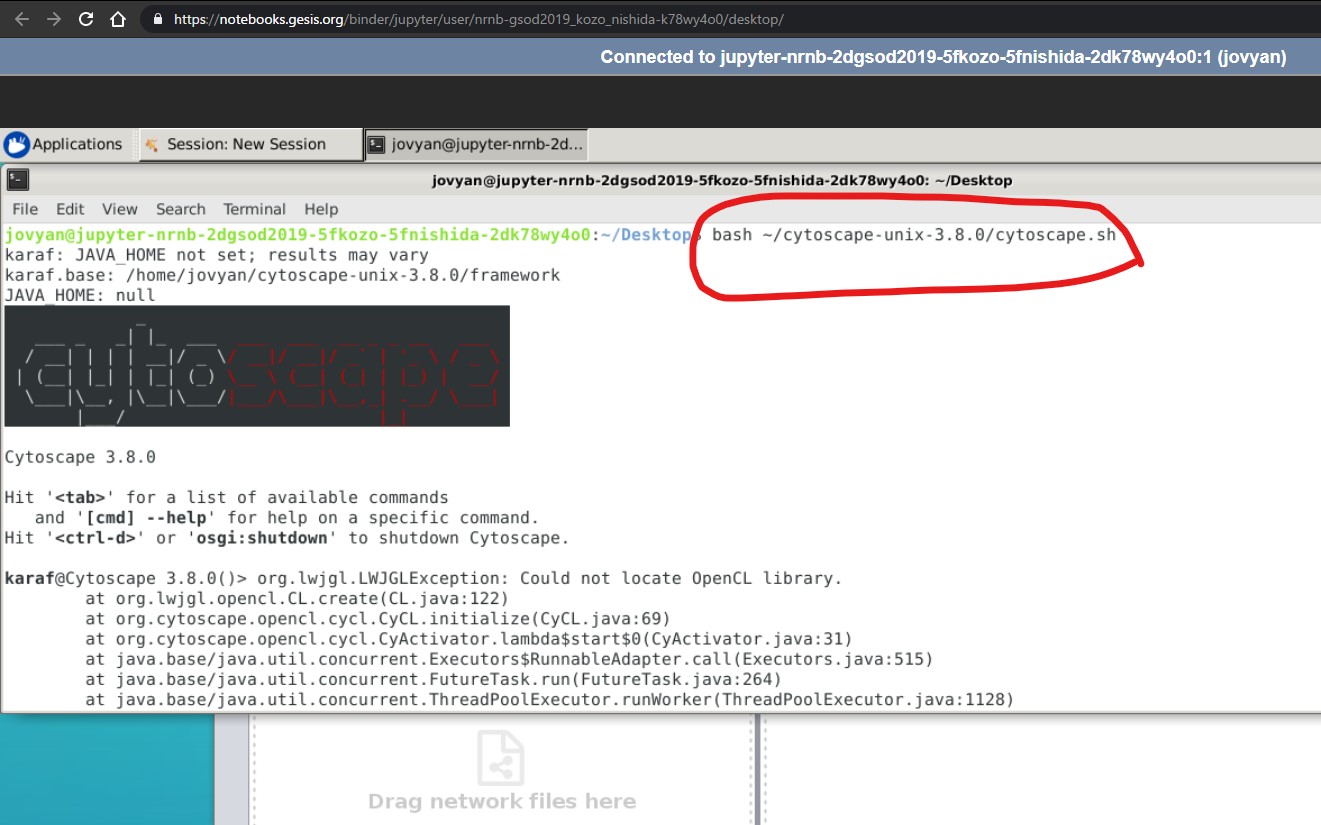The width and height of the screenshot is (1321, 825).
Task: Open the terminal View menu
Action: pyautogui.click(x=120, y=209)
